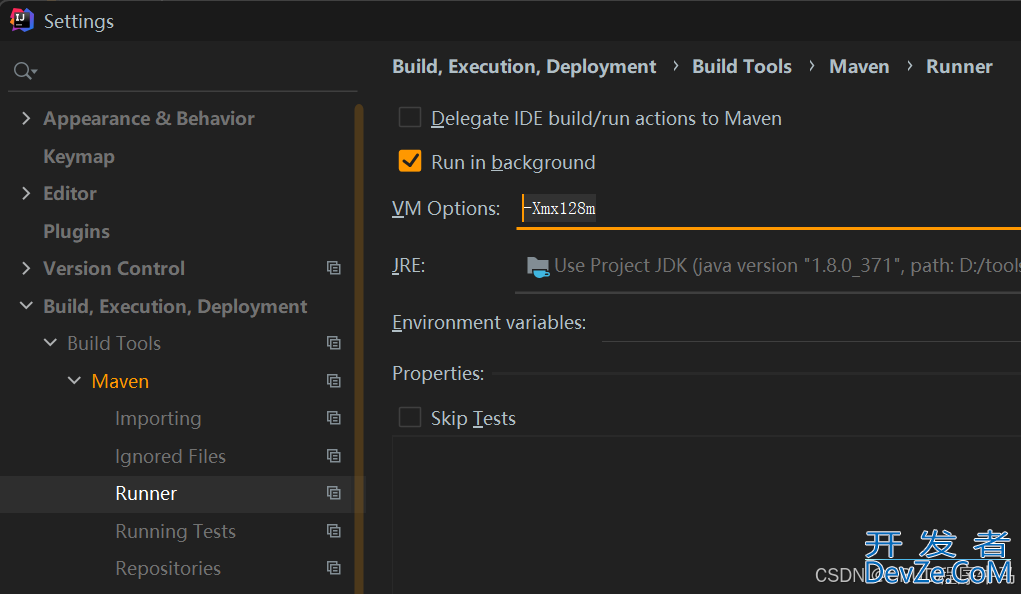Open the JRE selection dropdown
This screenshot has height=594, width=1021.
coord(768,266)
